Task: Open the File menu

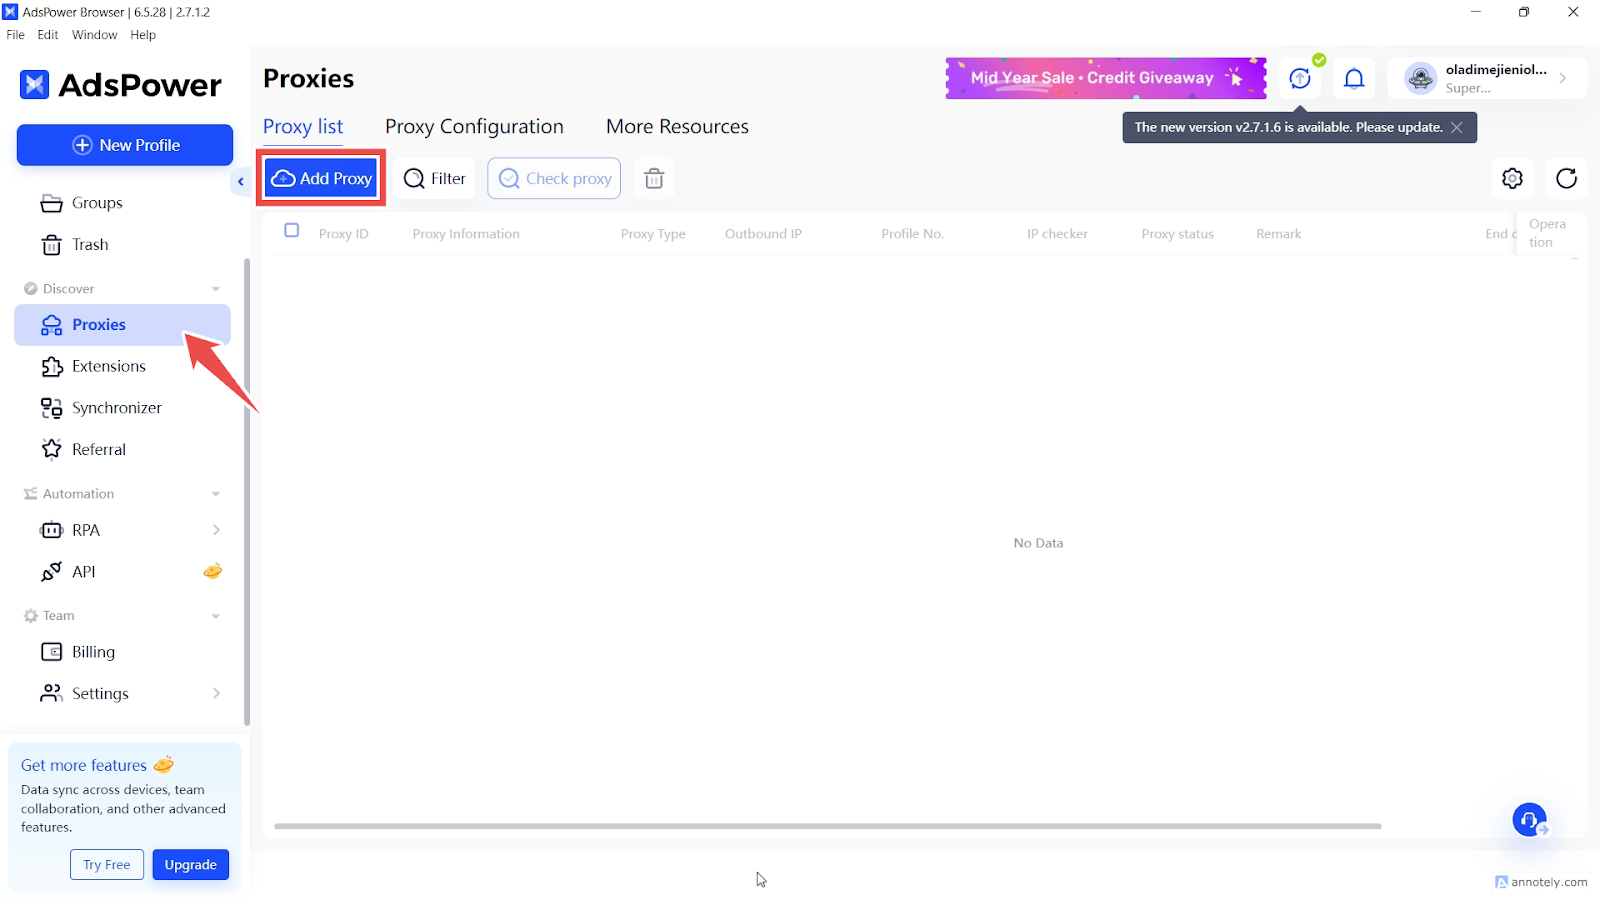Action: (15, 35)
